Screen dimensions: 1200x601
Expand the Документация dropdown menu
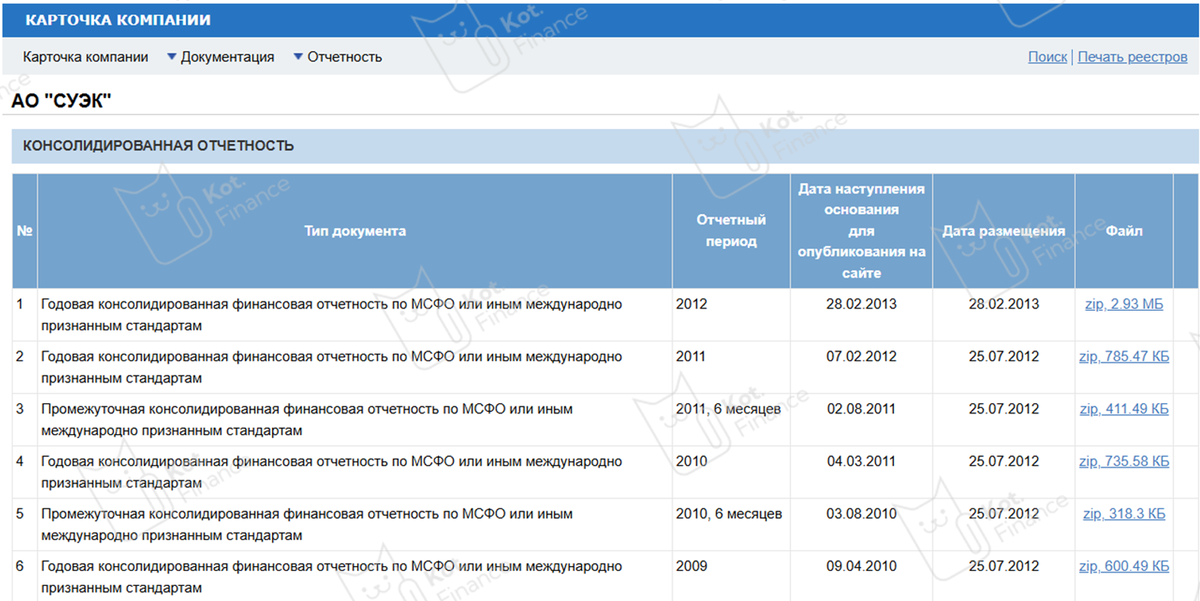coord(220,57)
